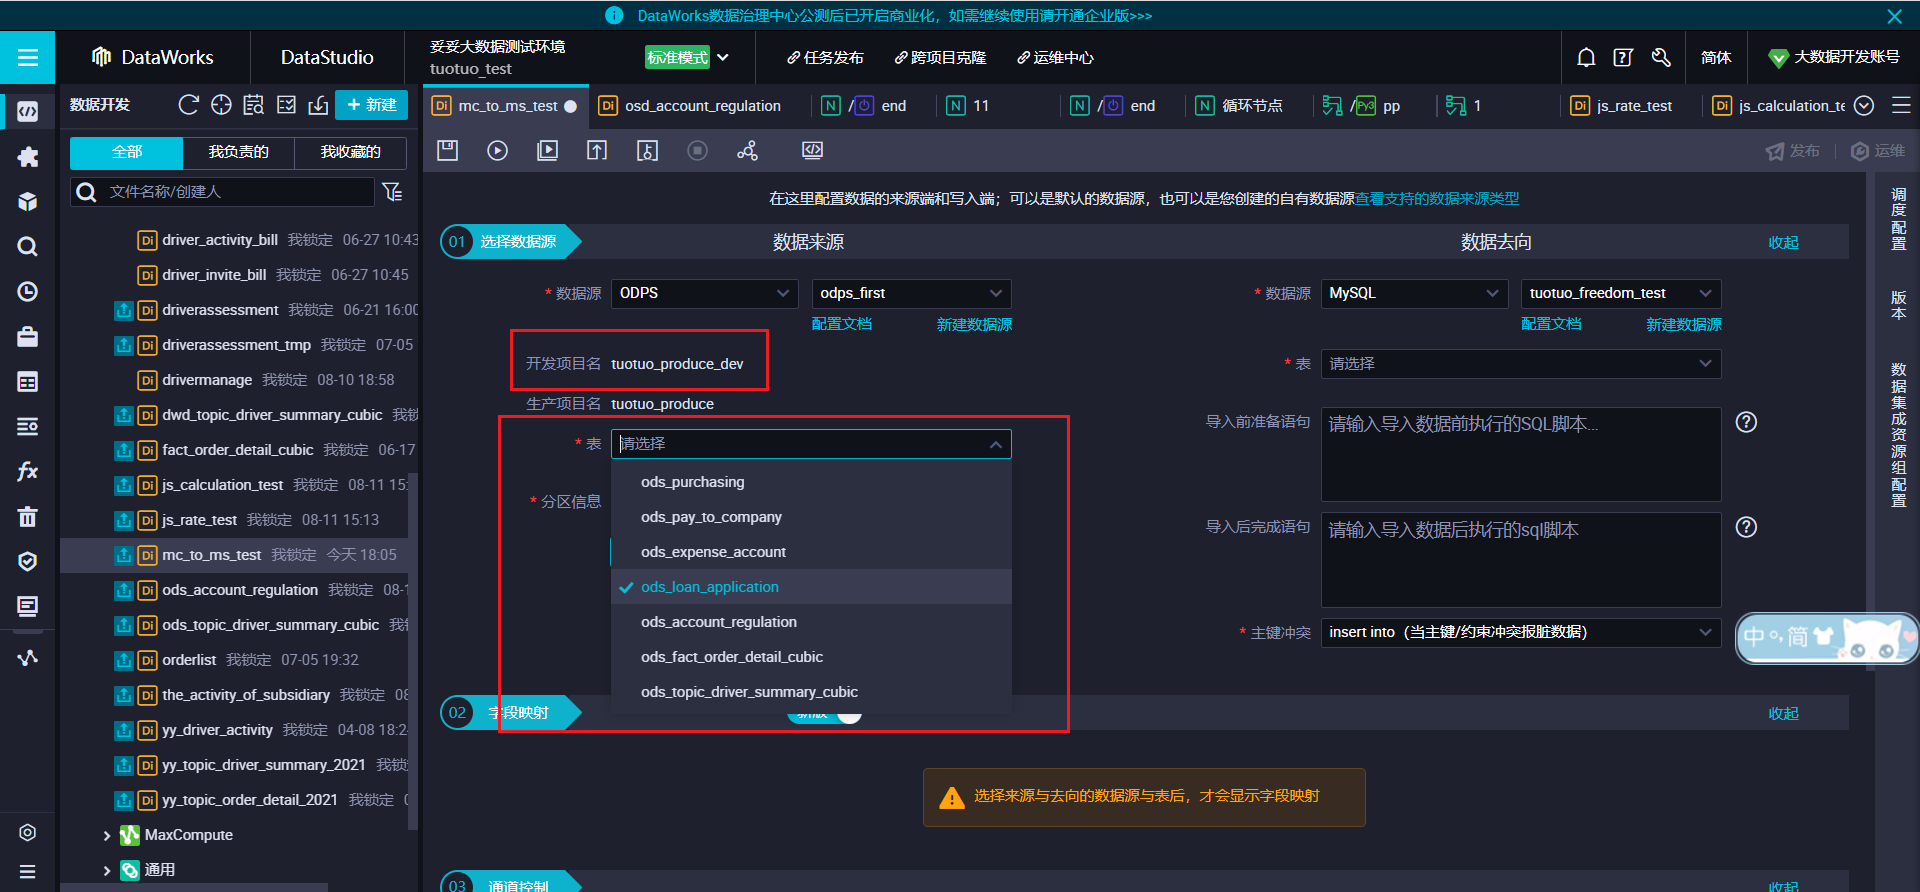
Task: Click the import icon next to the New button
Action: tap(318, 105)
